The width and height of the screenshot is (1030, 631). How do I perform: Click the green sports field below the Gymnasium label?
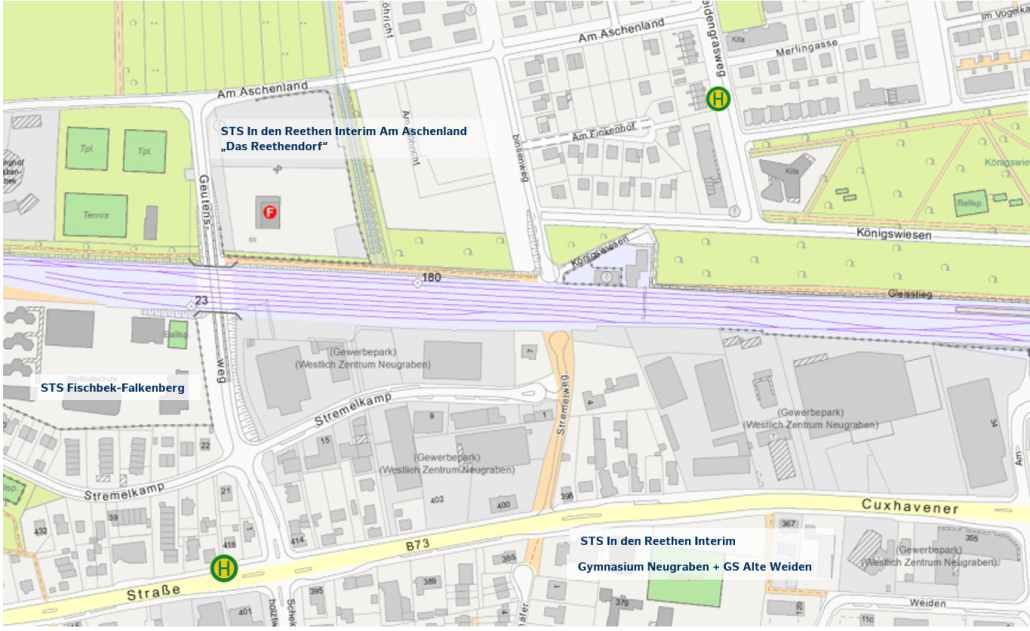point(684,590)
